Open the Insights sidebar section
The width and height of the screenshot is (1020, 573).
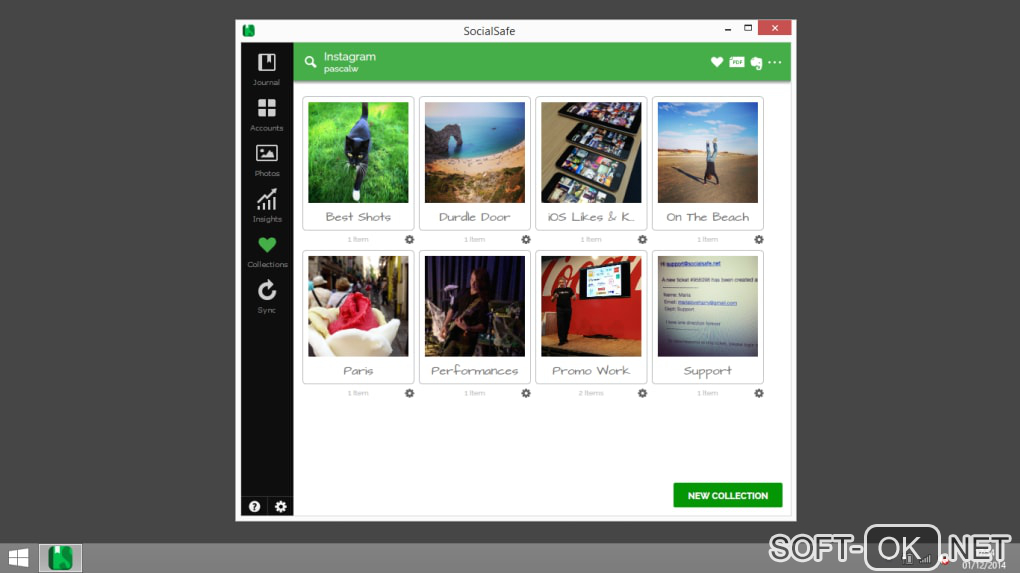267,206
